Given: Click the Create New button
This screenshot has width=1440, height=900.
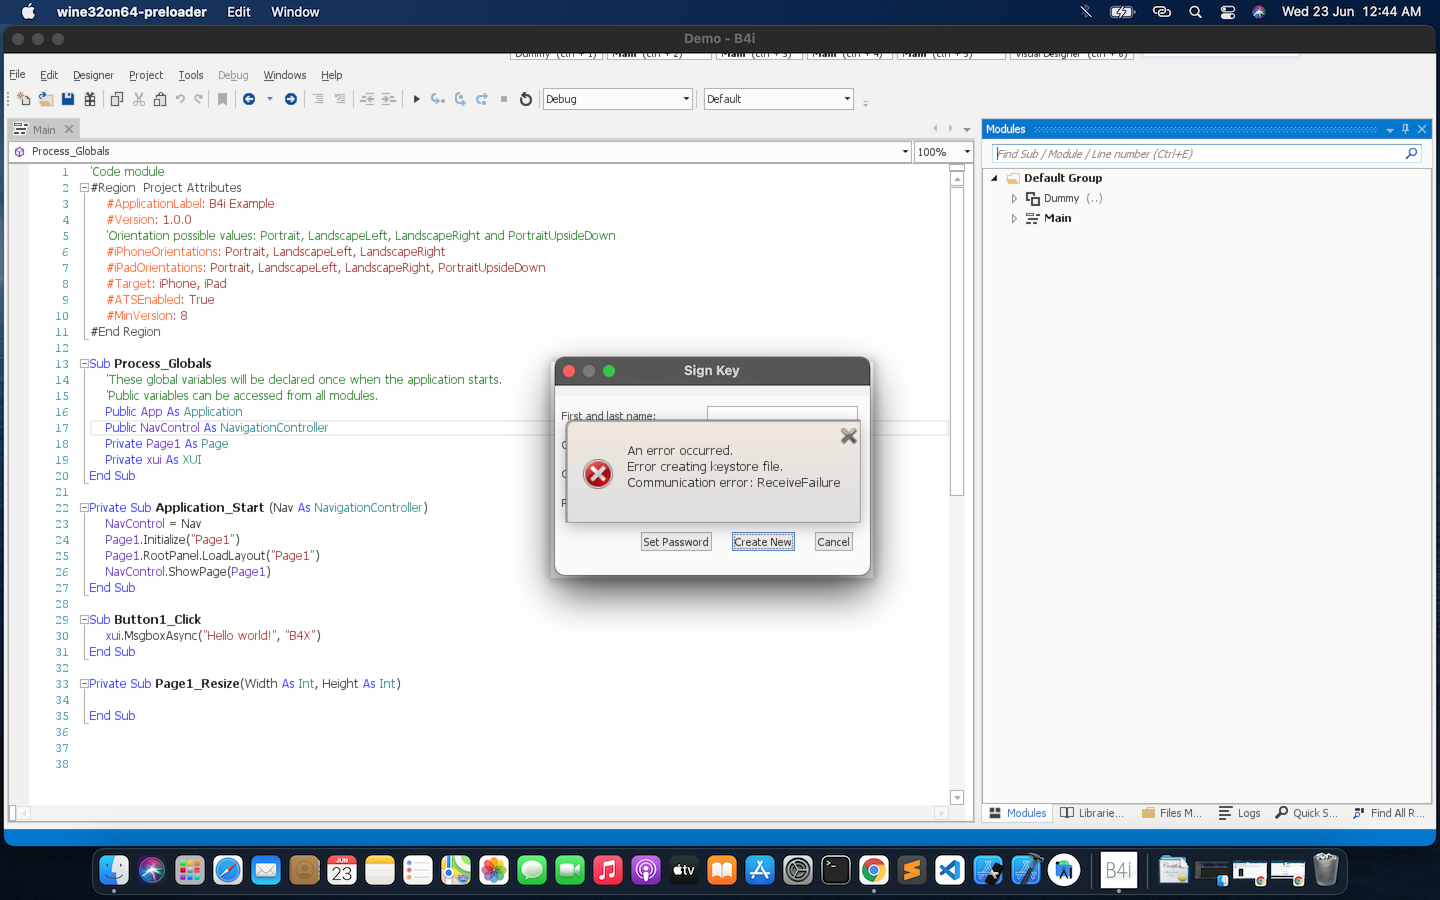Looking at the screenshot, I should point(763,542).
